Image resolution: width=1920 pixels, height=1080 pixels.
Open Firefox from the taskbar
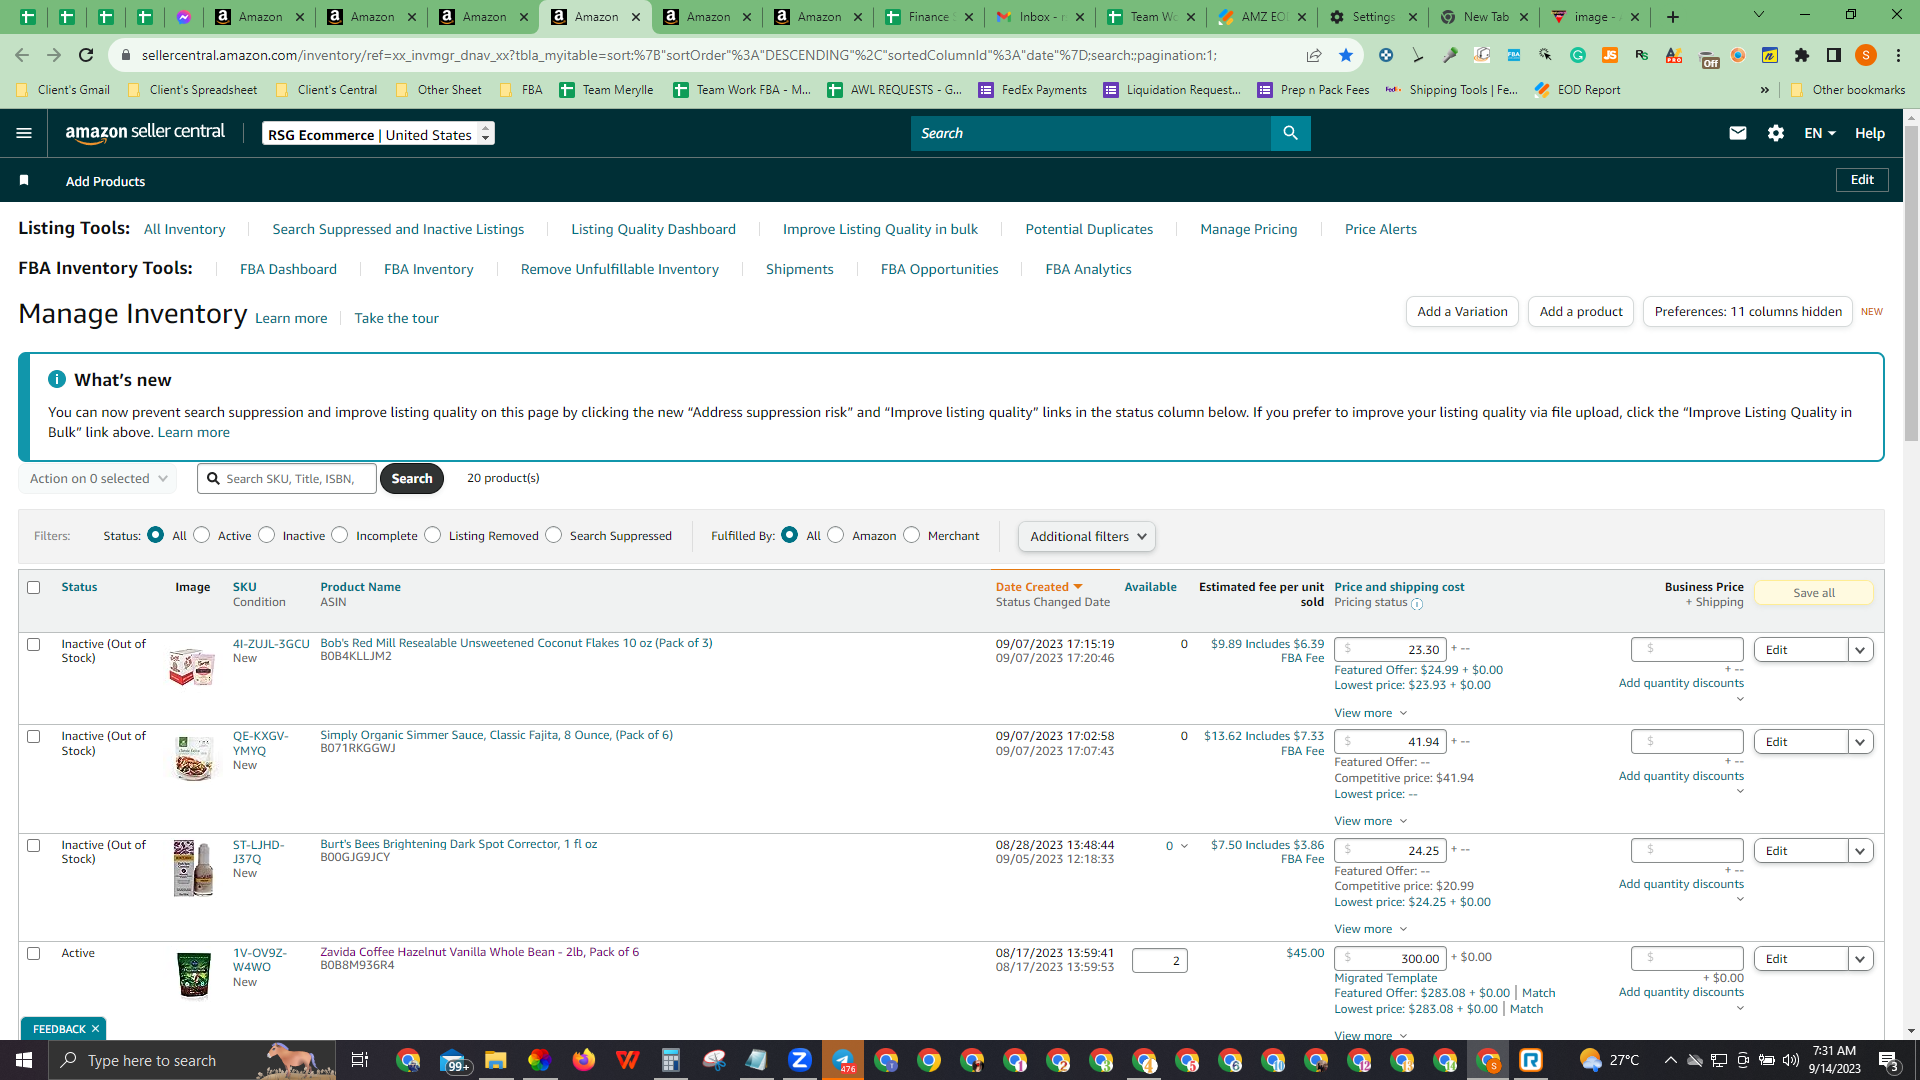[584, 1060]
